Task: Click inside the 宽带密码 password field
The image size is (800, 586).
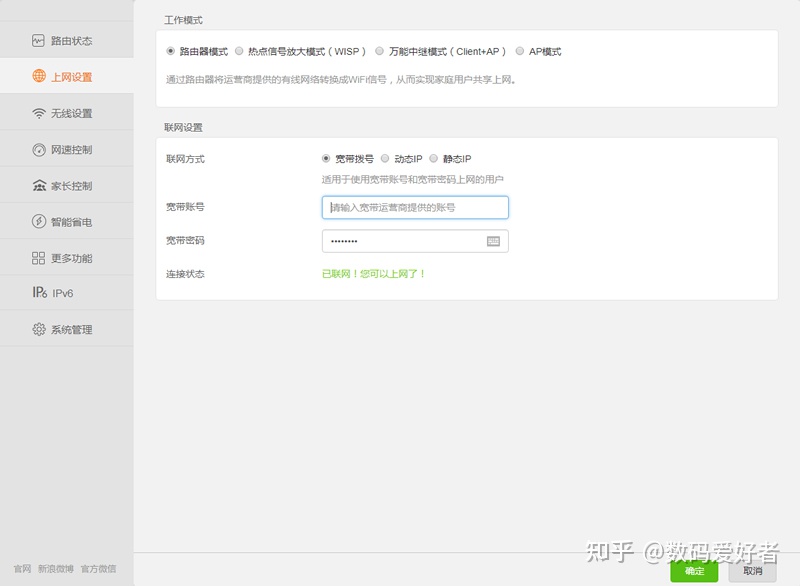Action: point(400,240)
